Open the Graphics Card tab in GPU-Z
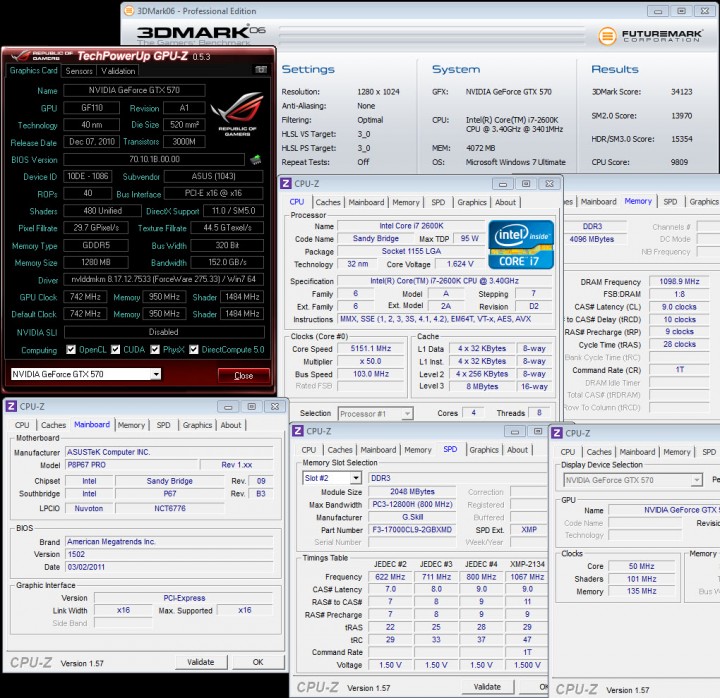The height and width of the screenshot is (698, 720). (33, 70)
